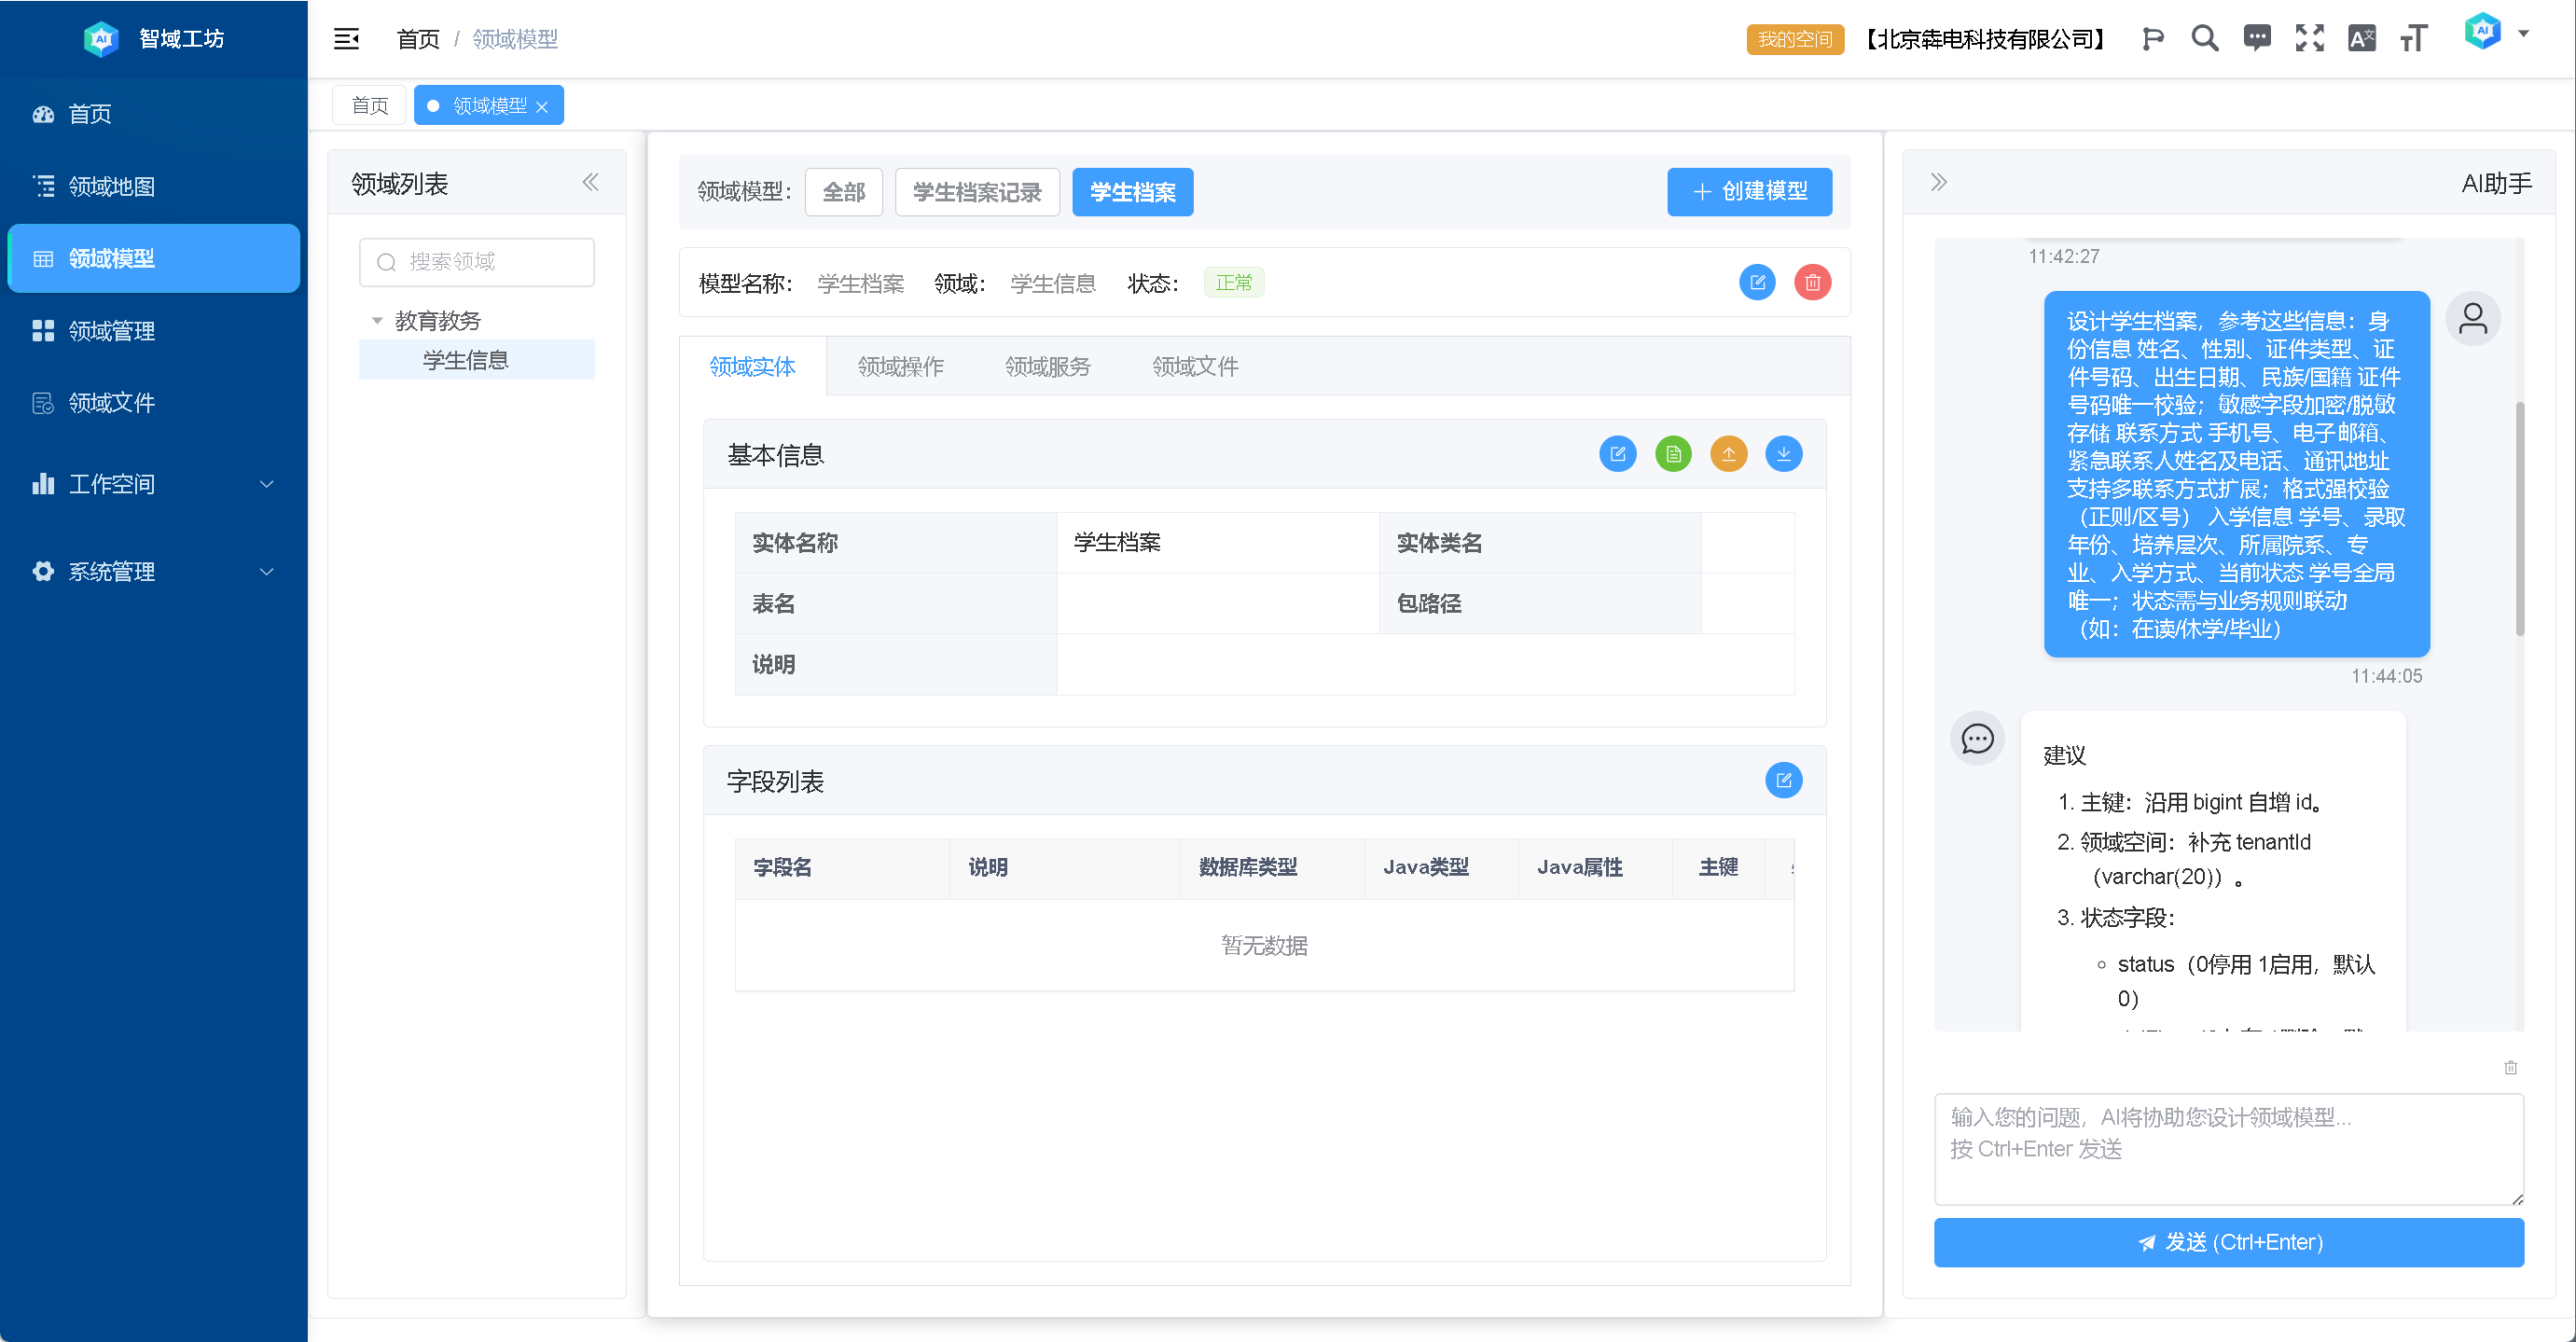Clear the AI chat with trash icon

(x=2510, y=1068)
